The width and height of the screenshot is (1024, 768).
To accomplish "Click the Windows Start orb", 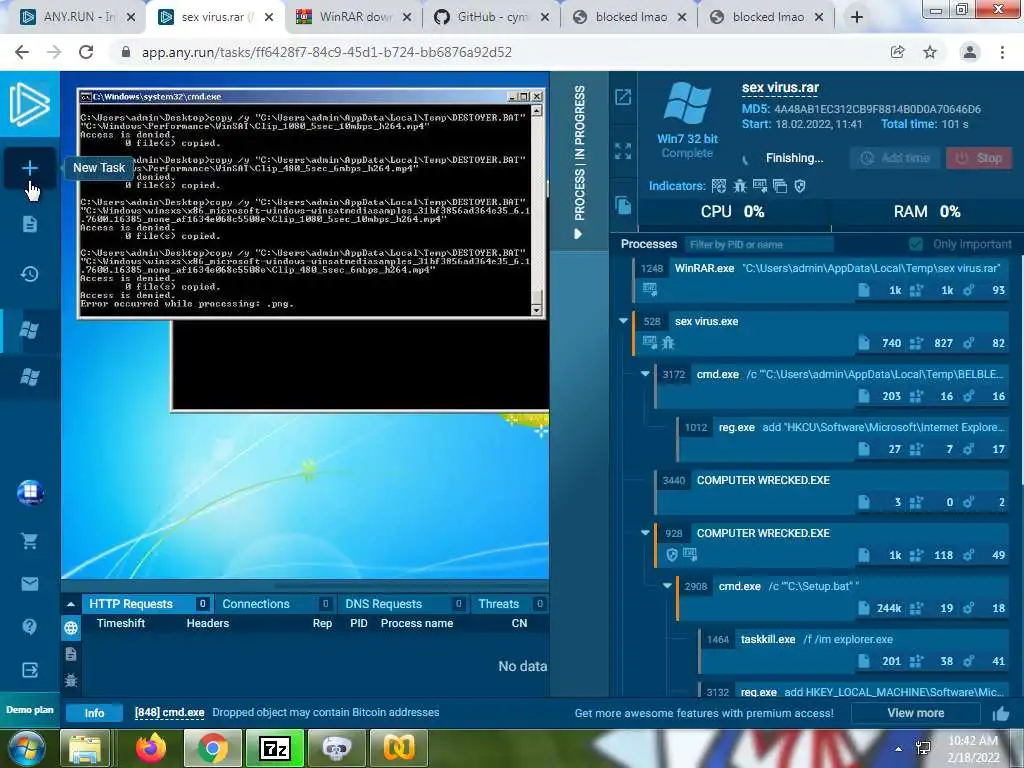I will 27,749.
